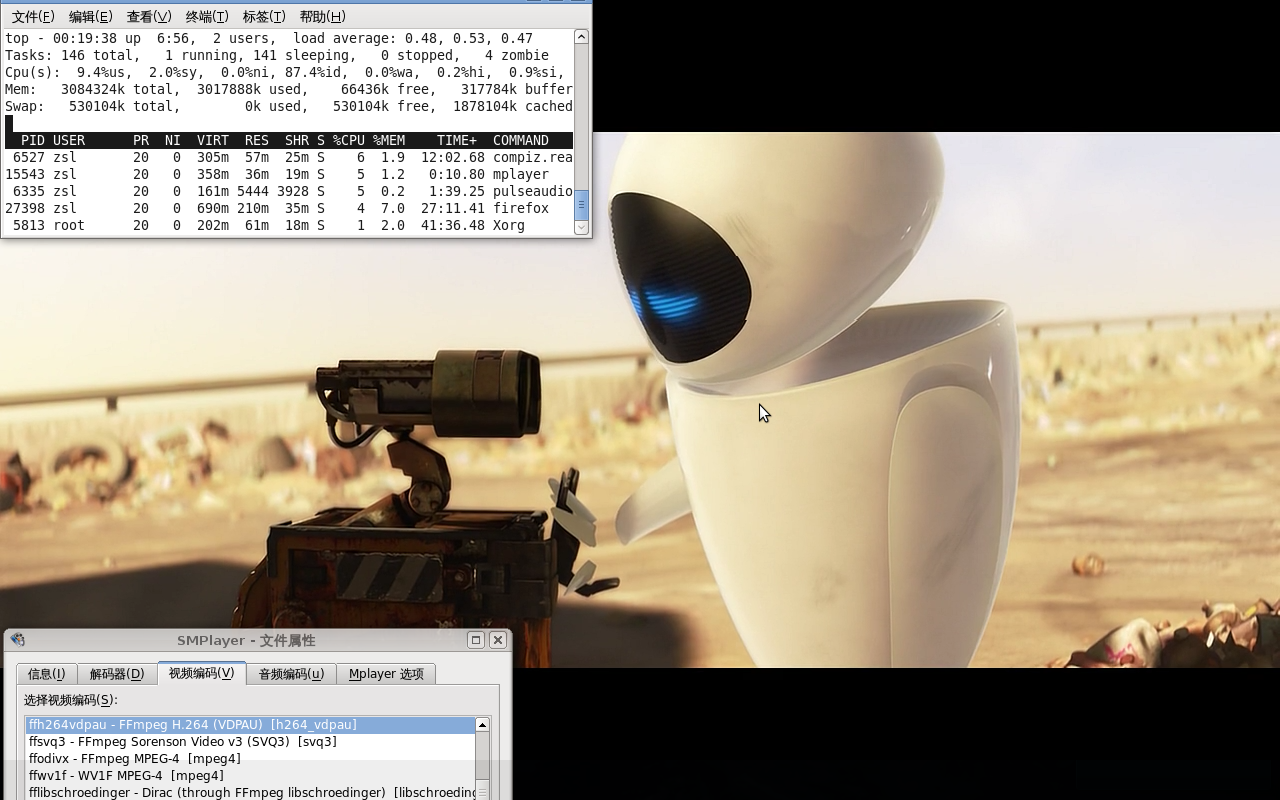Click the Tasks summary line in top
The width and height of the screenshot is (1280, 800).
277,55
